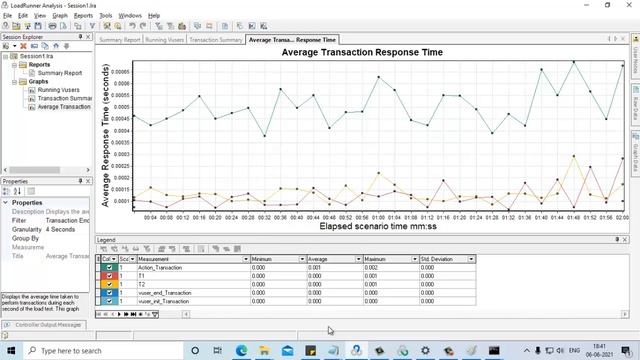Click the Filter property row
Image resolution: width=640 pixels, height=360 pixels.
[46, 220]
